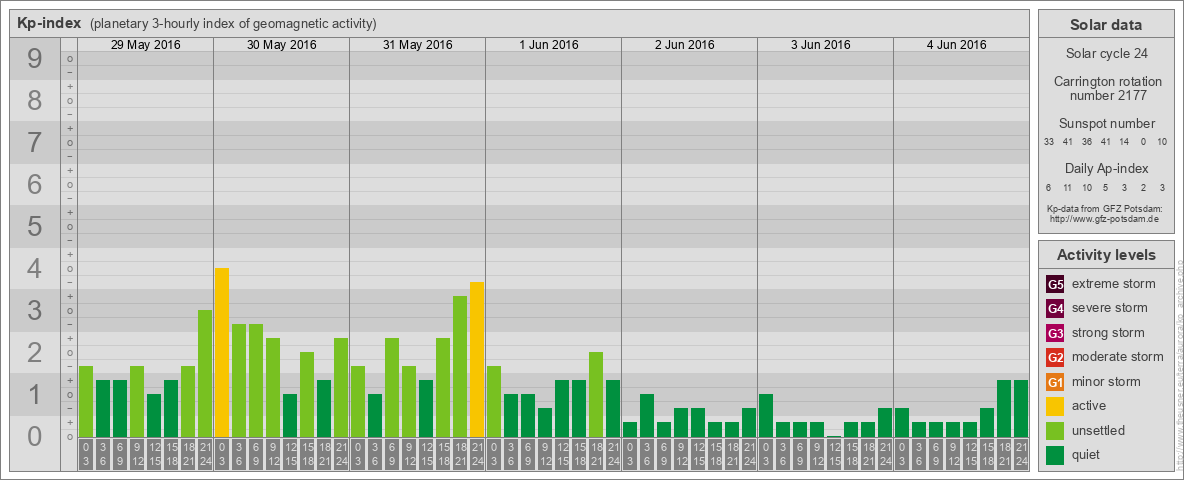Screen dimensions: 1184x480
Task: Click the 'Daily Ap-index' label
Action: coord(1106,168)
